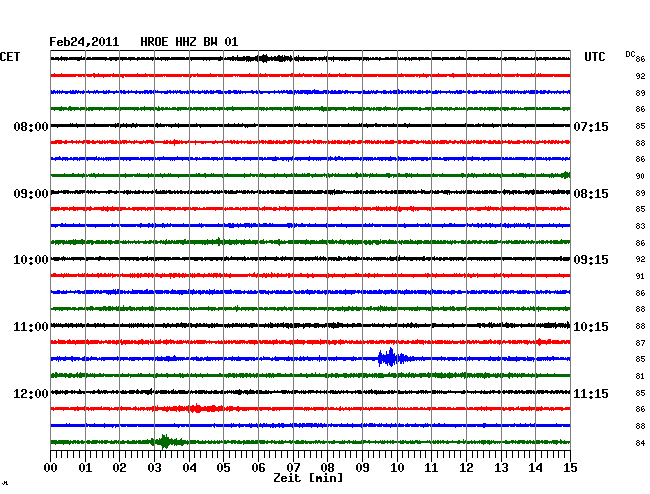Screen dimensions: 650x494
Task: Click the black seismic burst on the top trace
Action: coord(269,58)
